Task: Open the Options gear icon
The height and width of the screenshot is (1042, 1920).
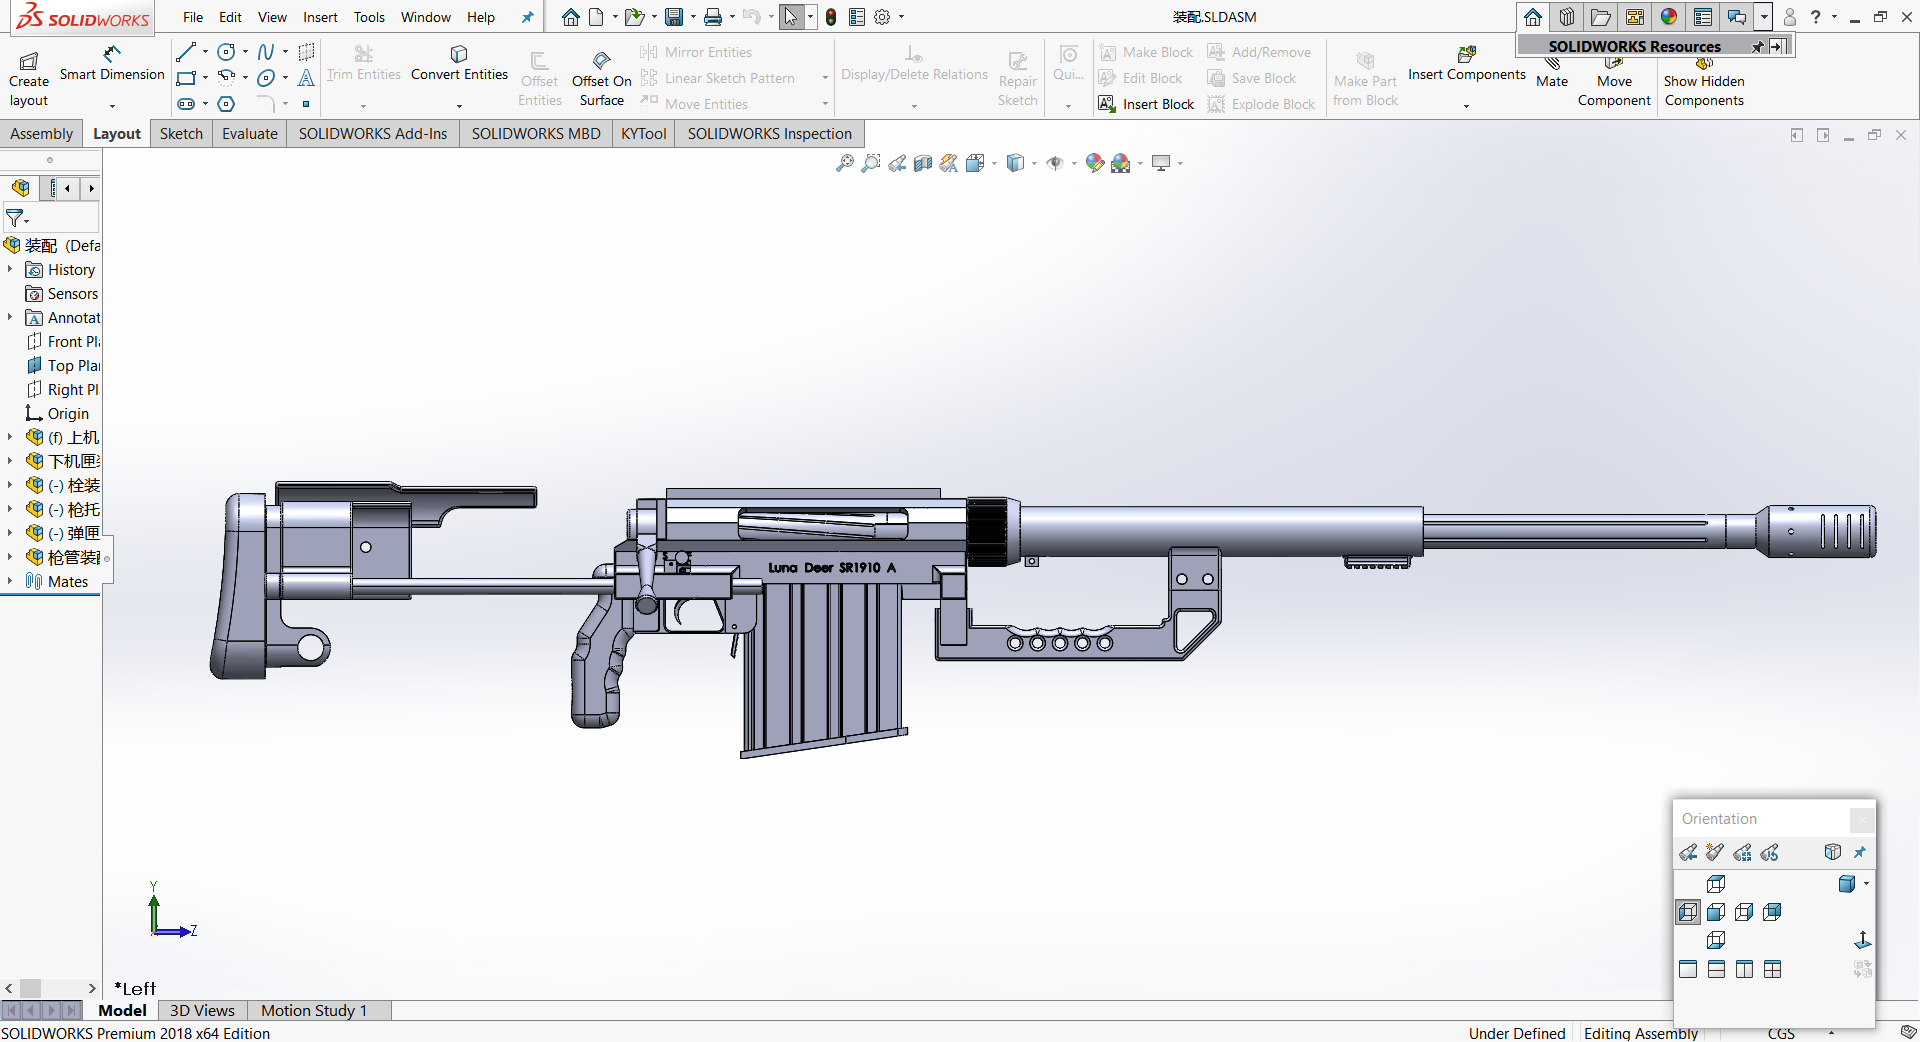Action: 882,17
